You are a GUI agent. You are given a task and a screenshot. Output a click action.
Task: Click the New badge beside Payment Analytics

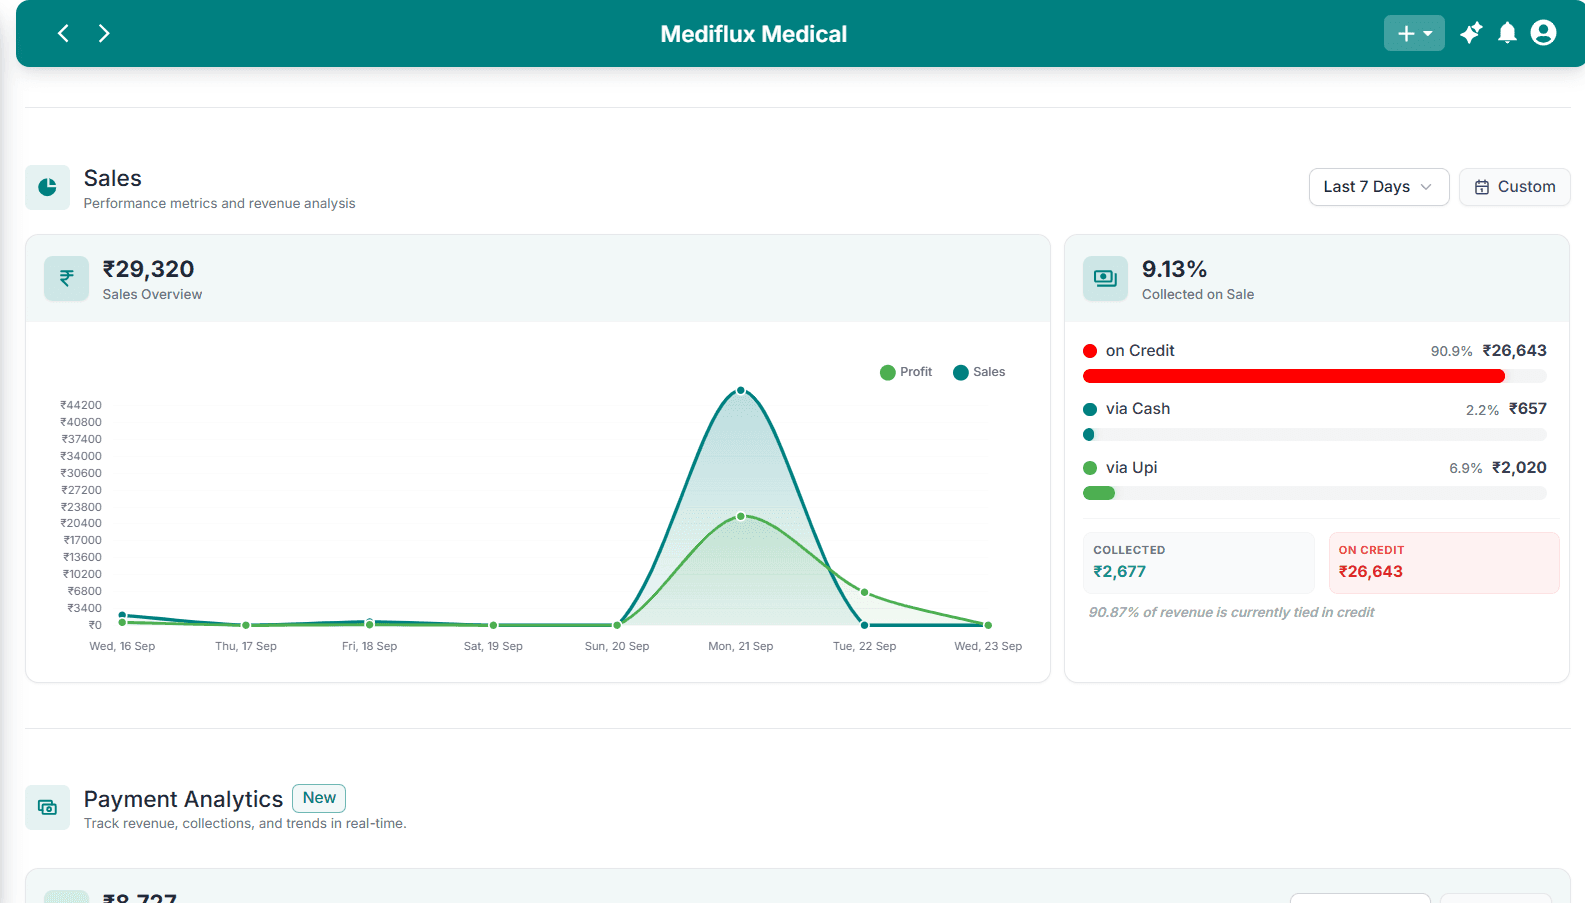coord(319,798)
